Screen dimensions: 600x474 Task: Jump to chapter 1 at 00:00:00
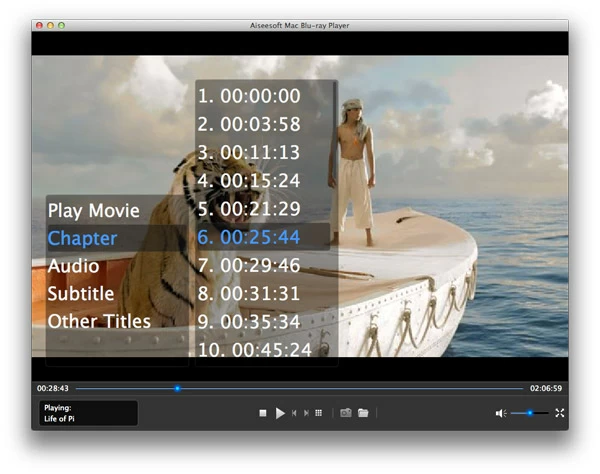[x=249, y=97]
